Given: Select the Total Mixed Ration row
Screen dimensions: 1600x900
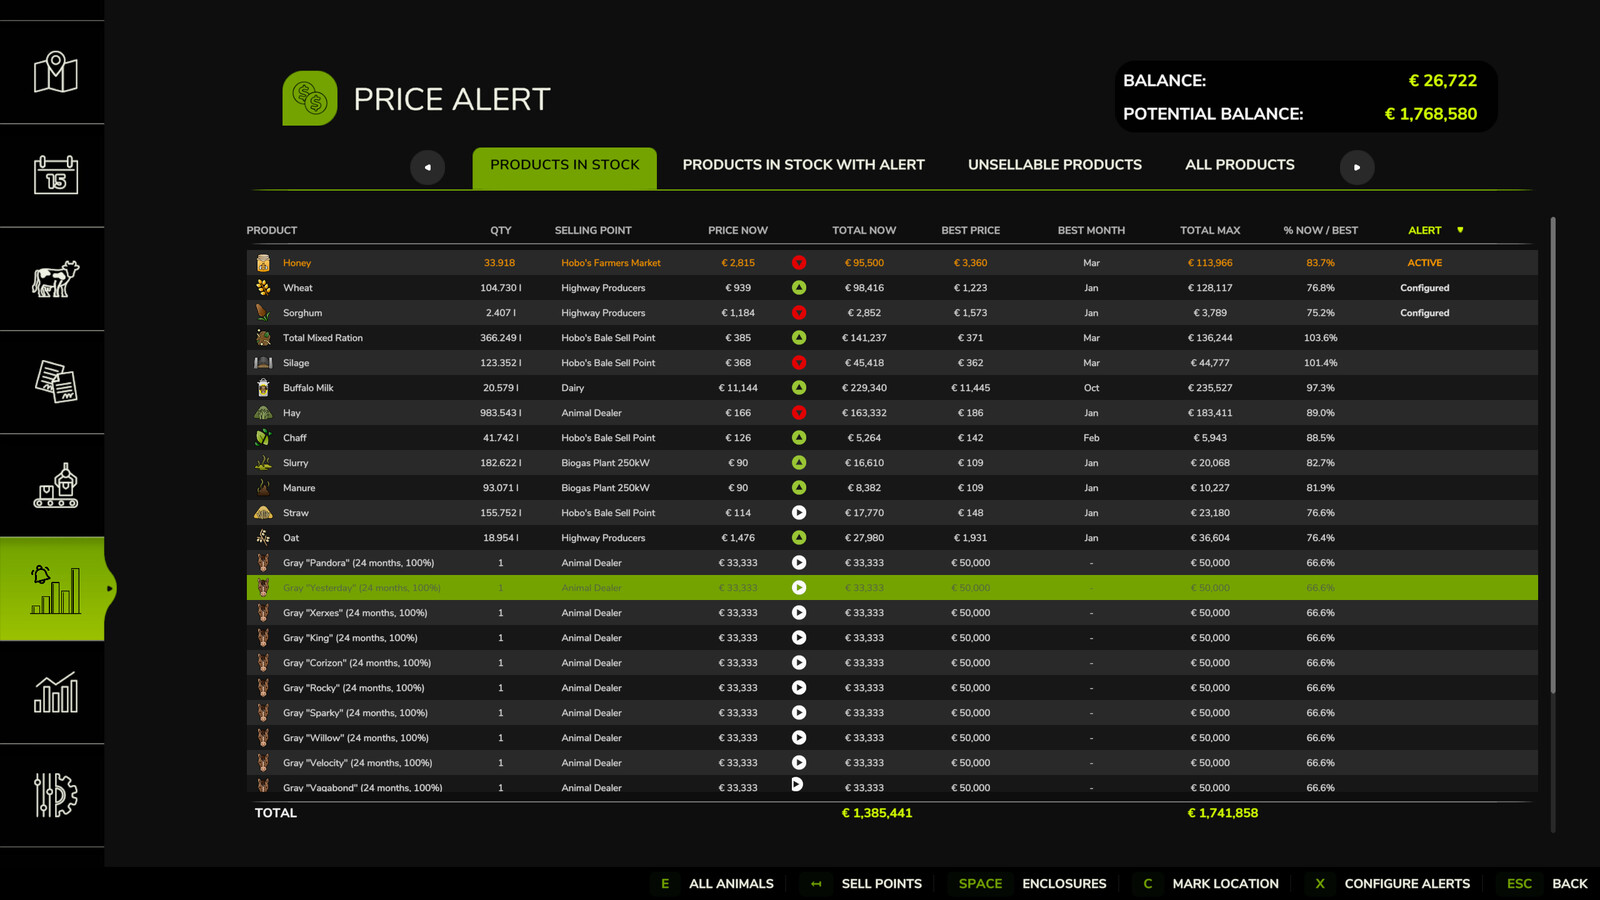Looking at the screenshot, I should 892,338.
